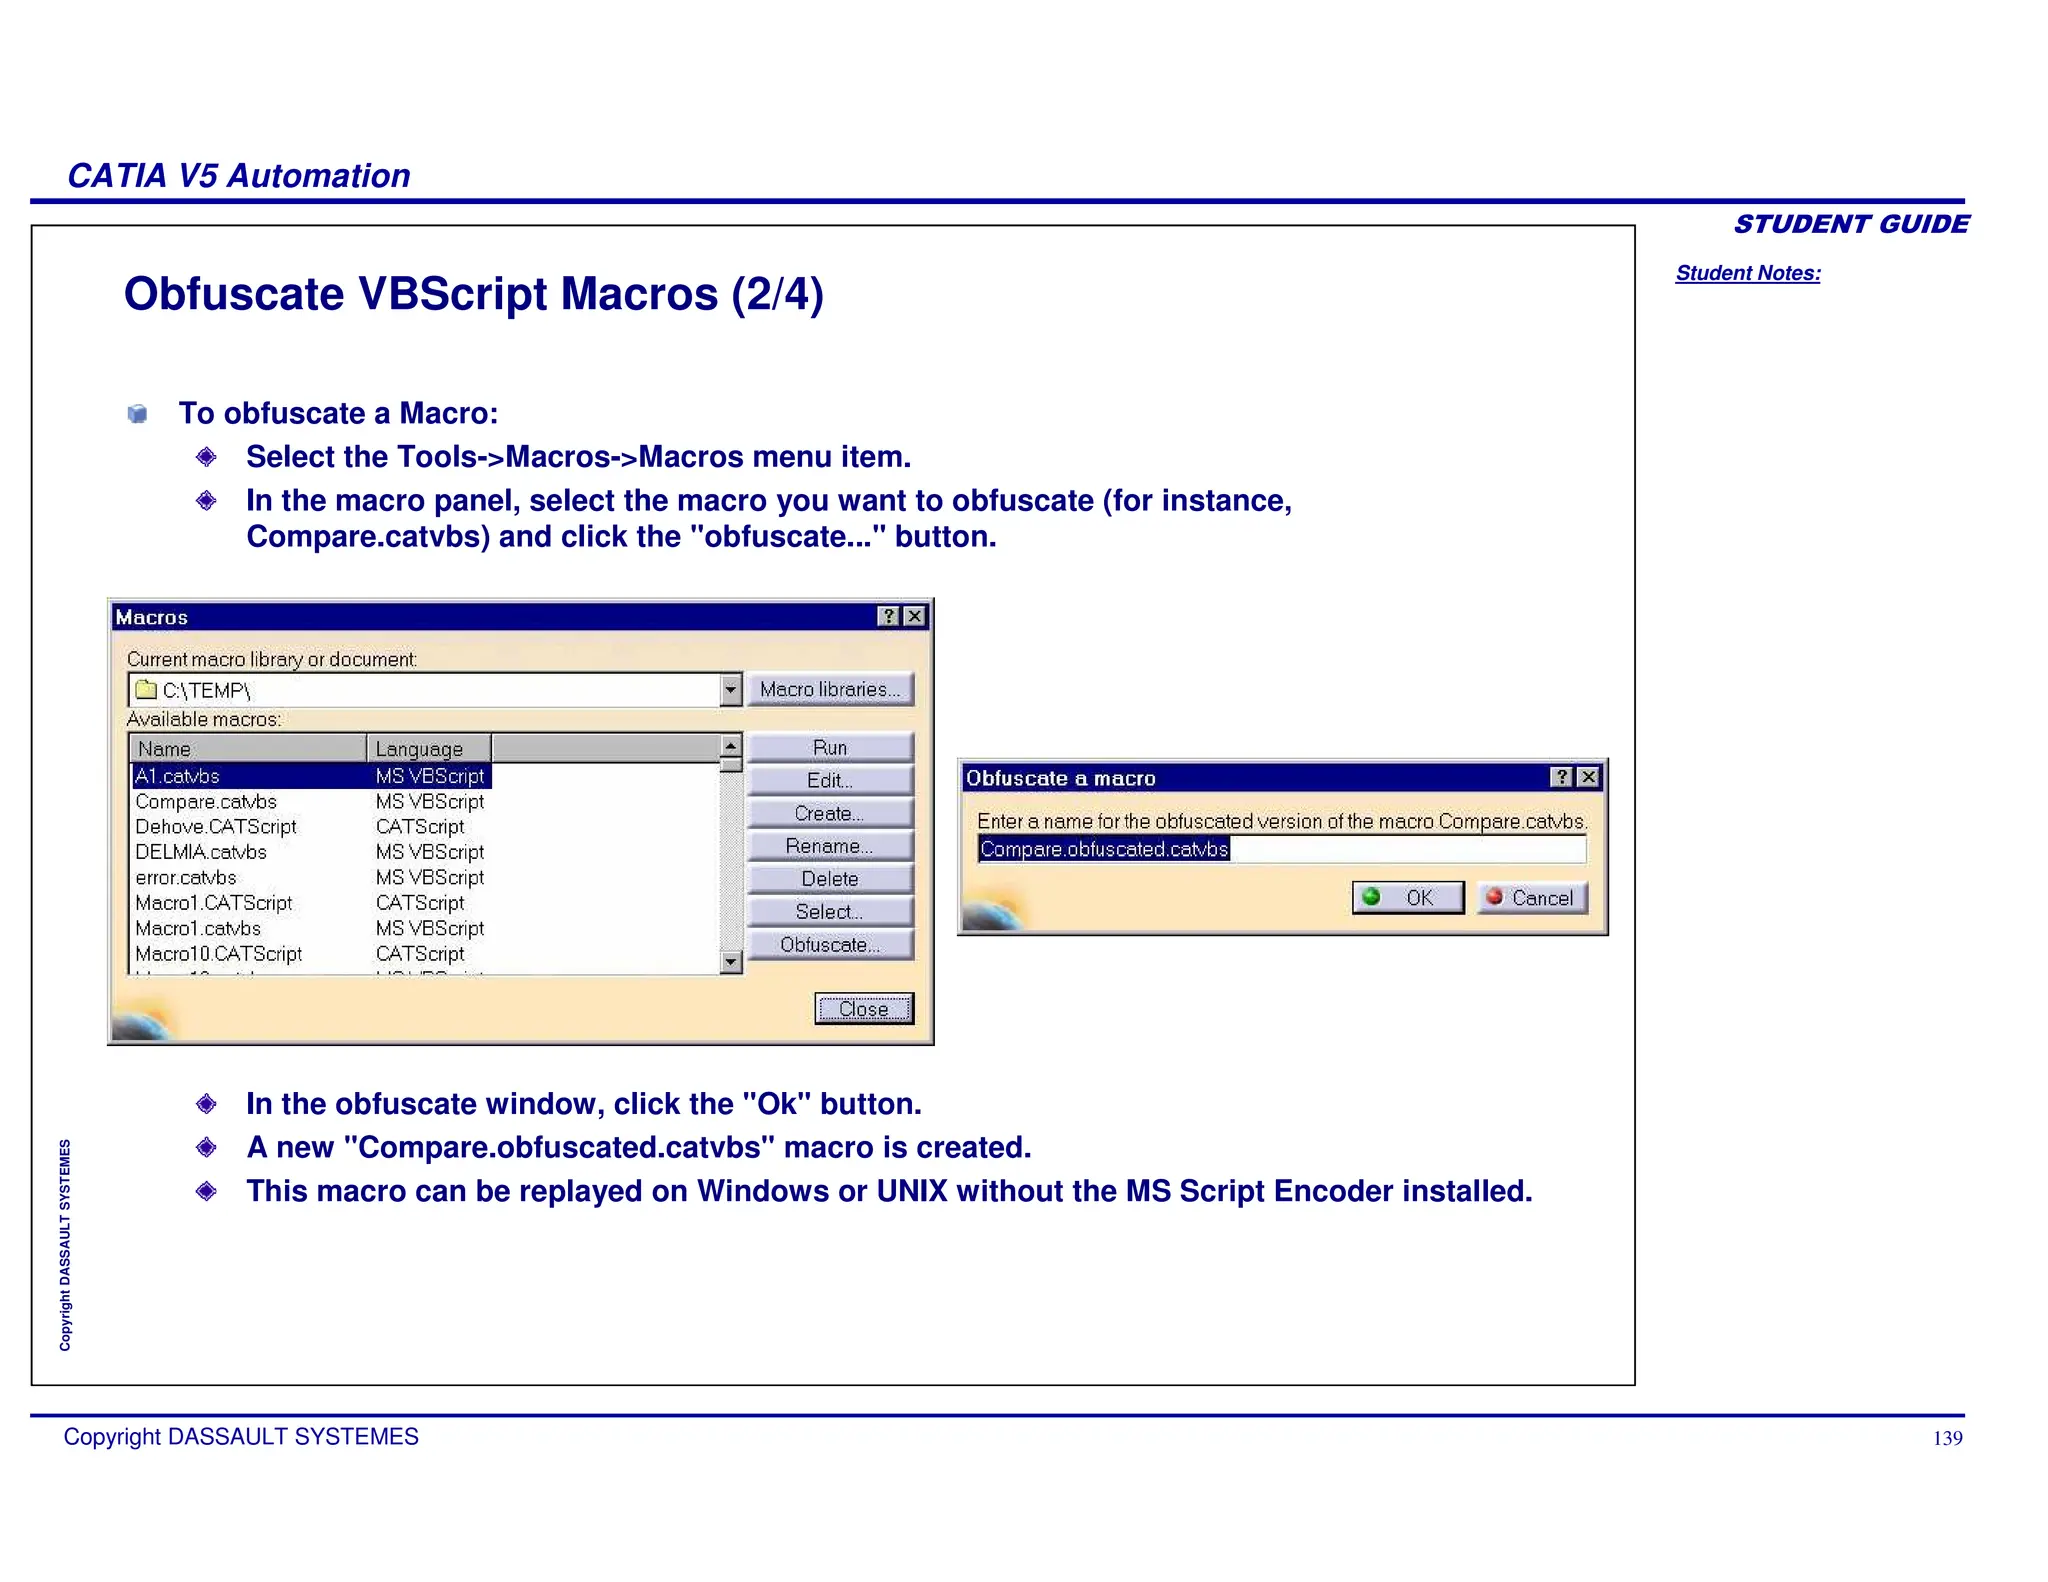Screen dimensions: 2048x1582
Task: Click the help icon in Macros title bar
Action: [889, 616]
